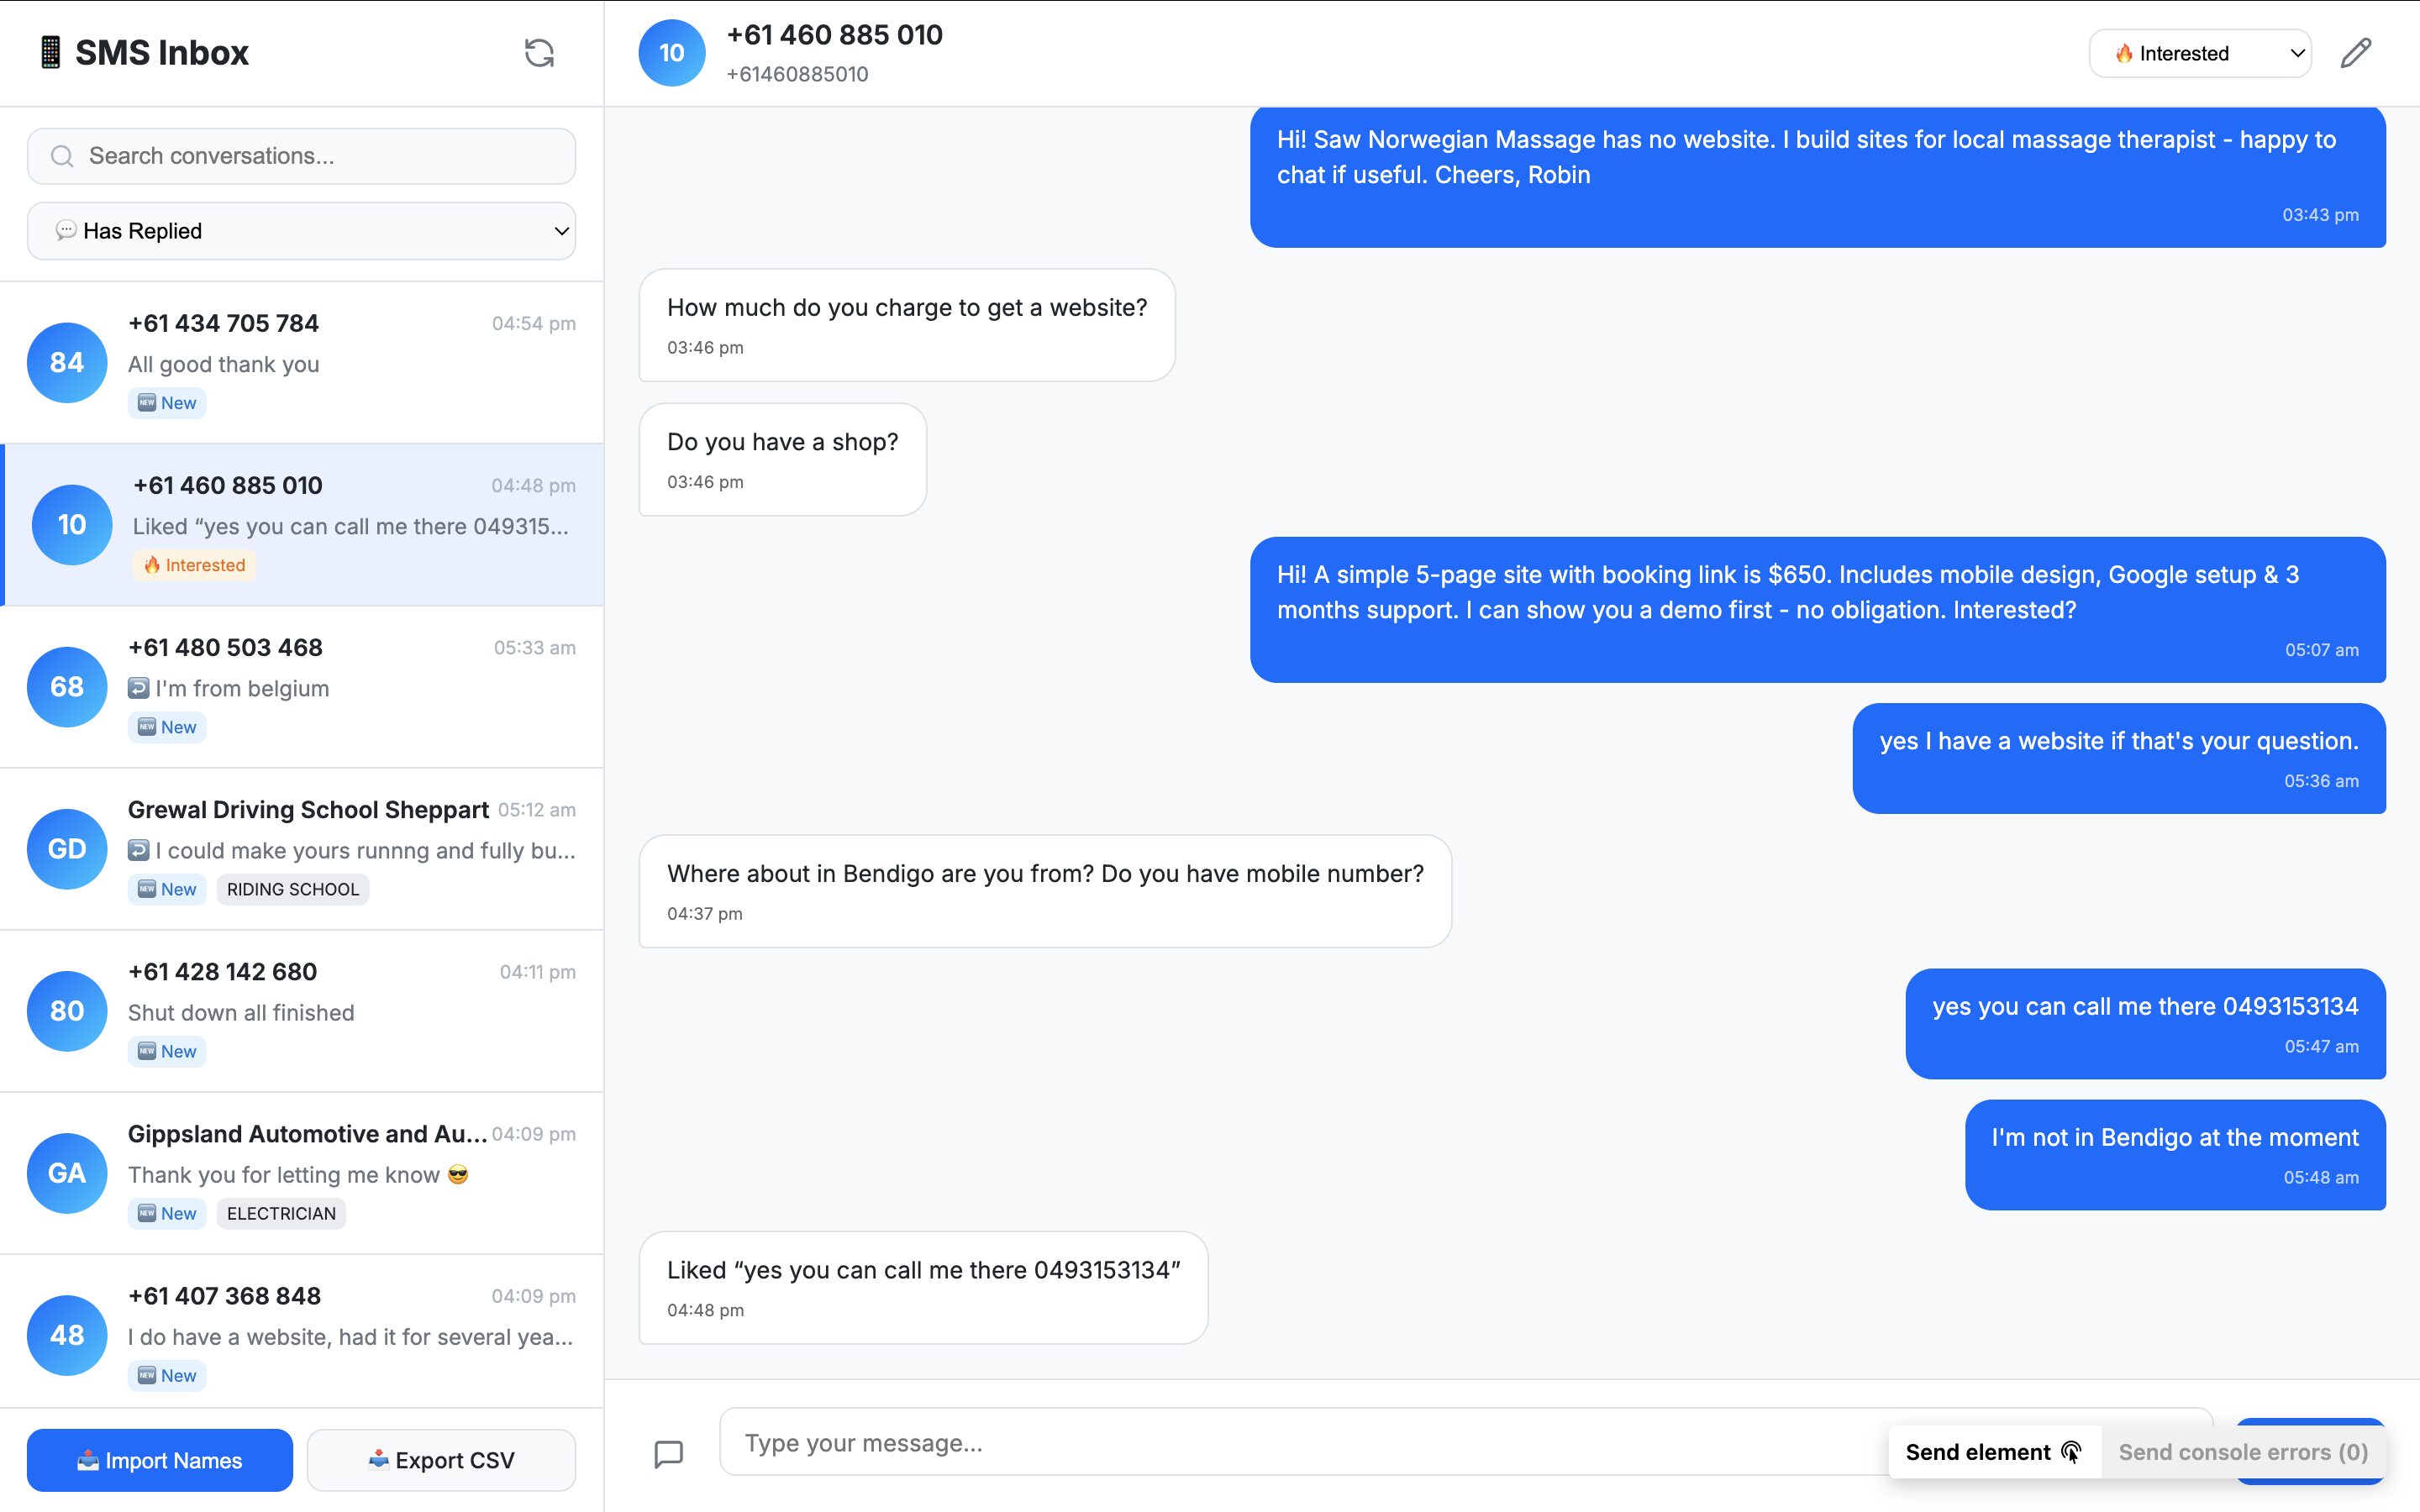The height and width of the screenshot is (1512, 2420).
Task: Click the magnifier icon in the search bar
Action: [x=61, y=156]
